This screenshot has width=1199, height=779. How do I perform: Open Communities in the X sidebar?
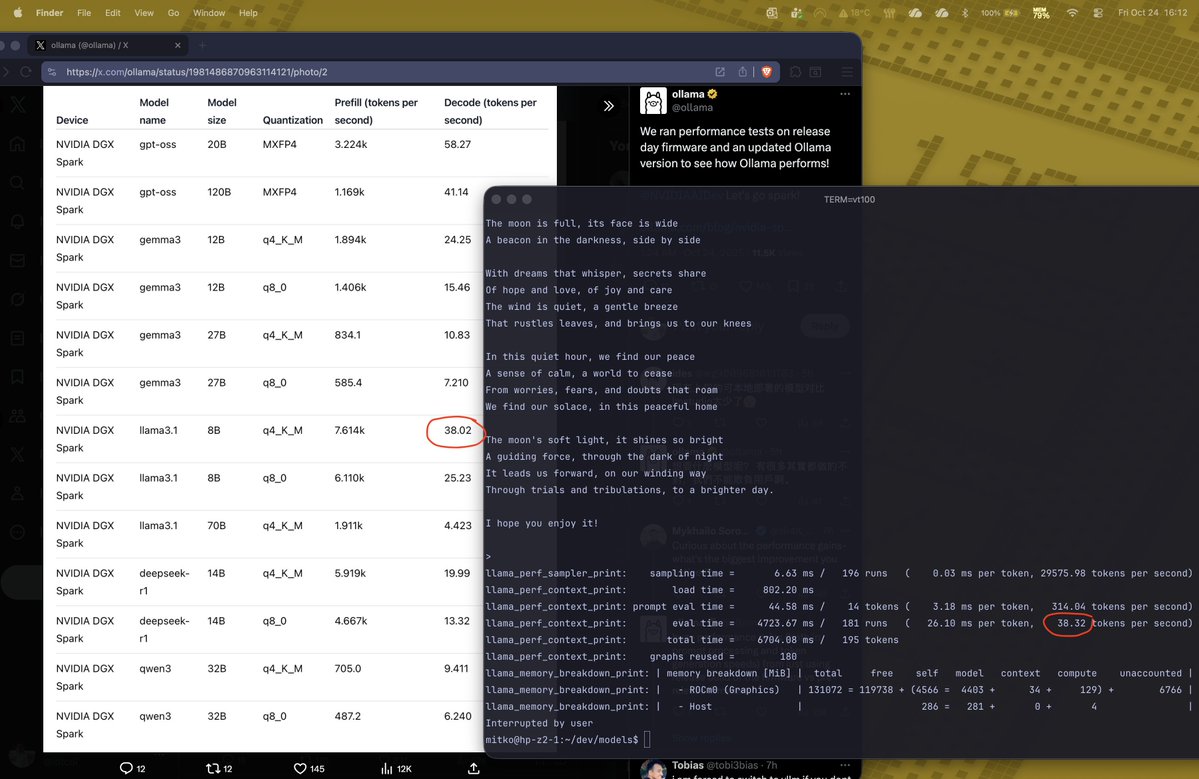(18, 416)
